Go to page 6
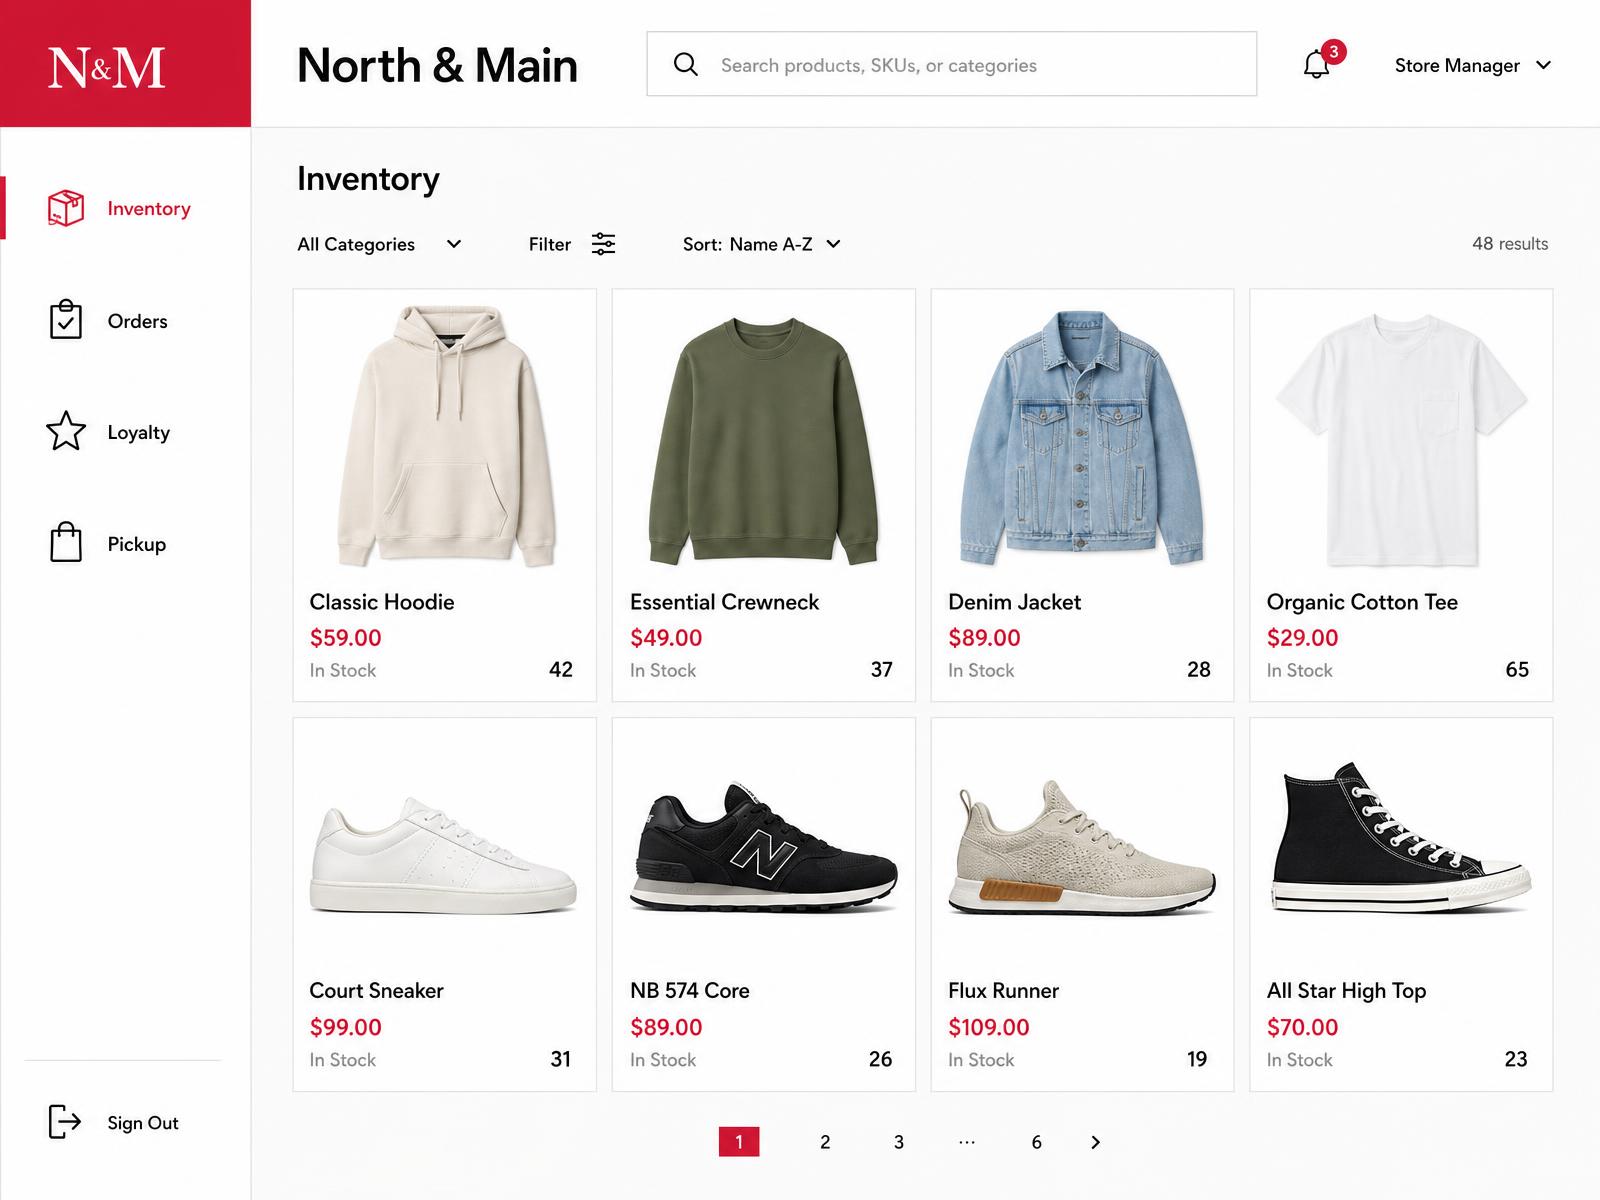The image size is (1600, 1200). click(x=1037, y=1142)
